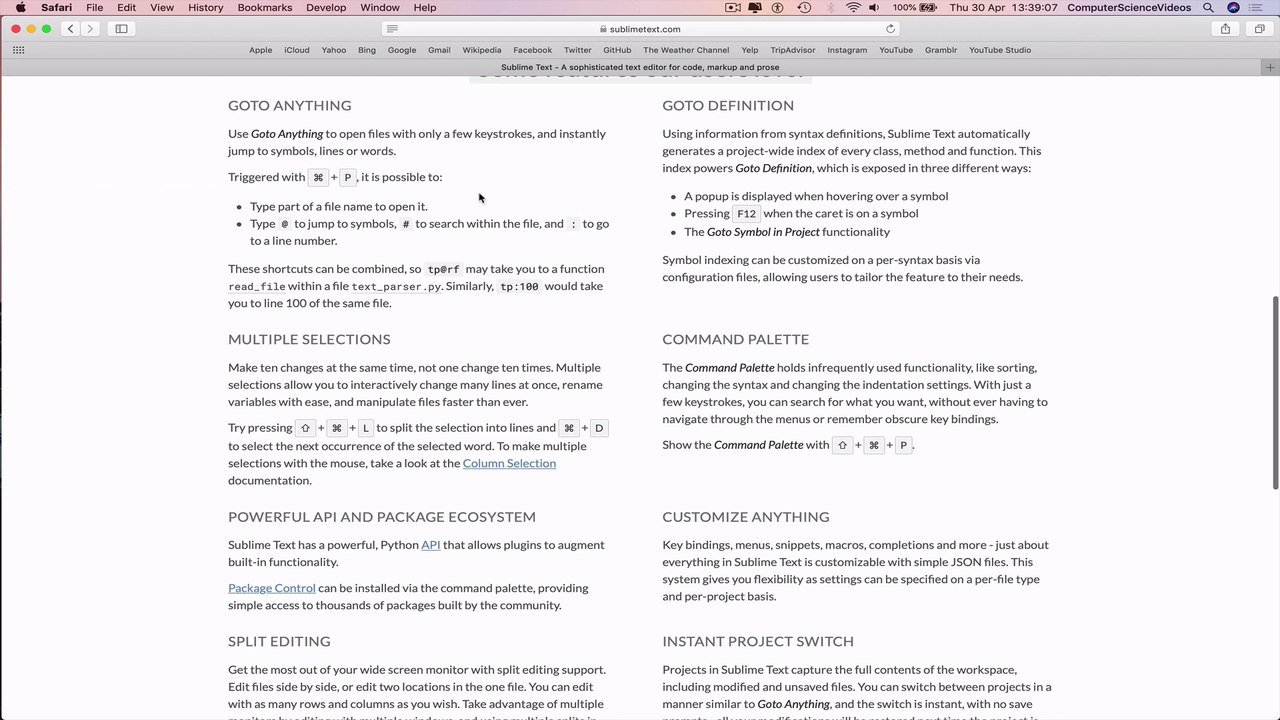Screen dimensions: 1280x720
Task: Follow the API link
Action: (x=431, y=545)
